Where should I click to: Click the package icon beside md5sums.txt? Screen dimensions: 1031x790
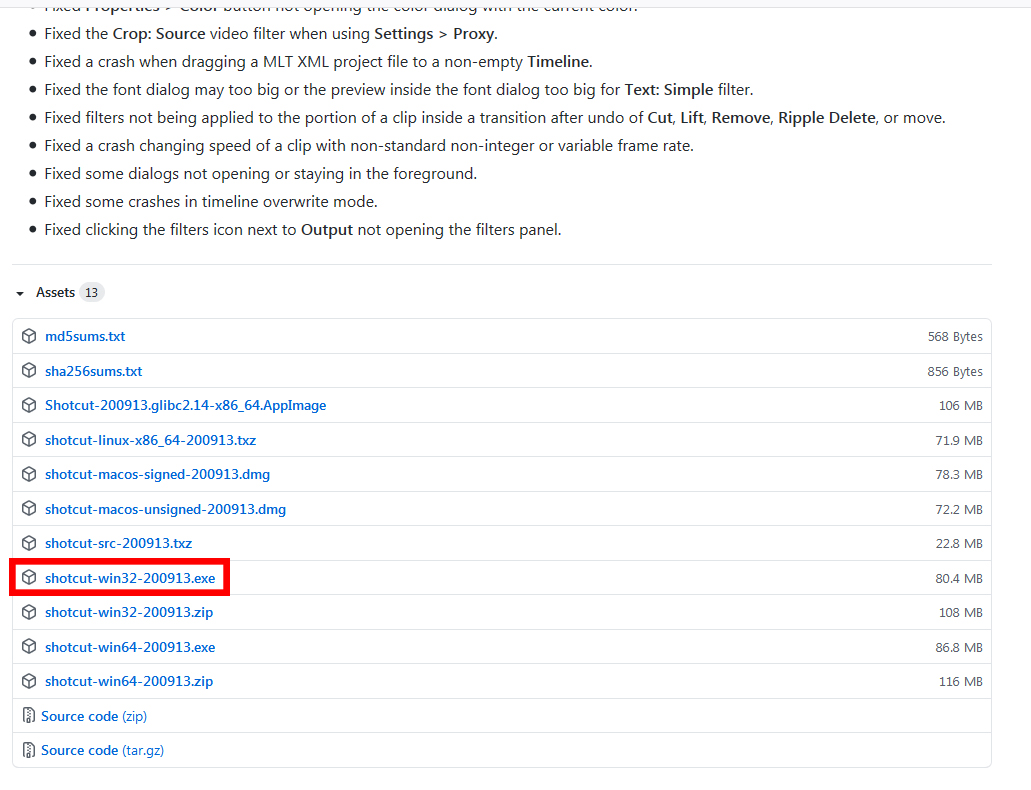29,336
